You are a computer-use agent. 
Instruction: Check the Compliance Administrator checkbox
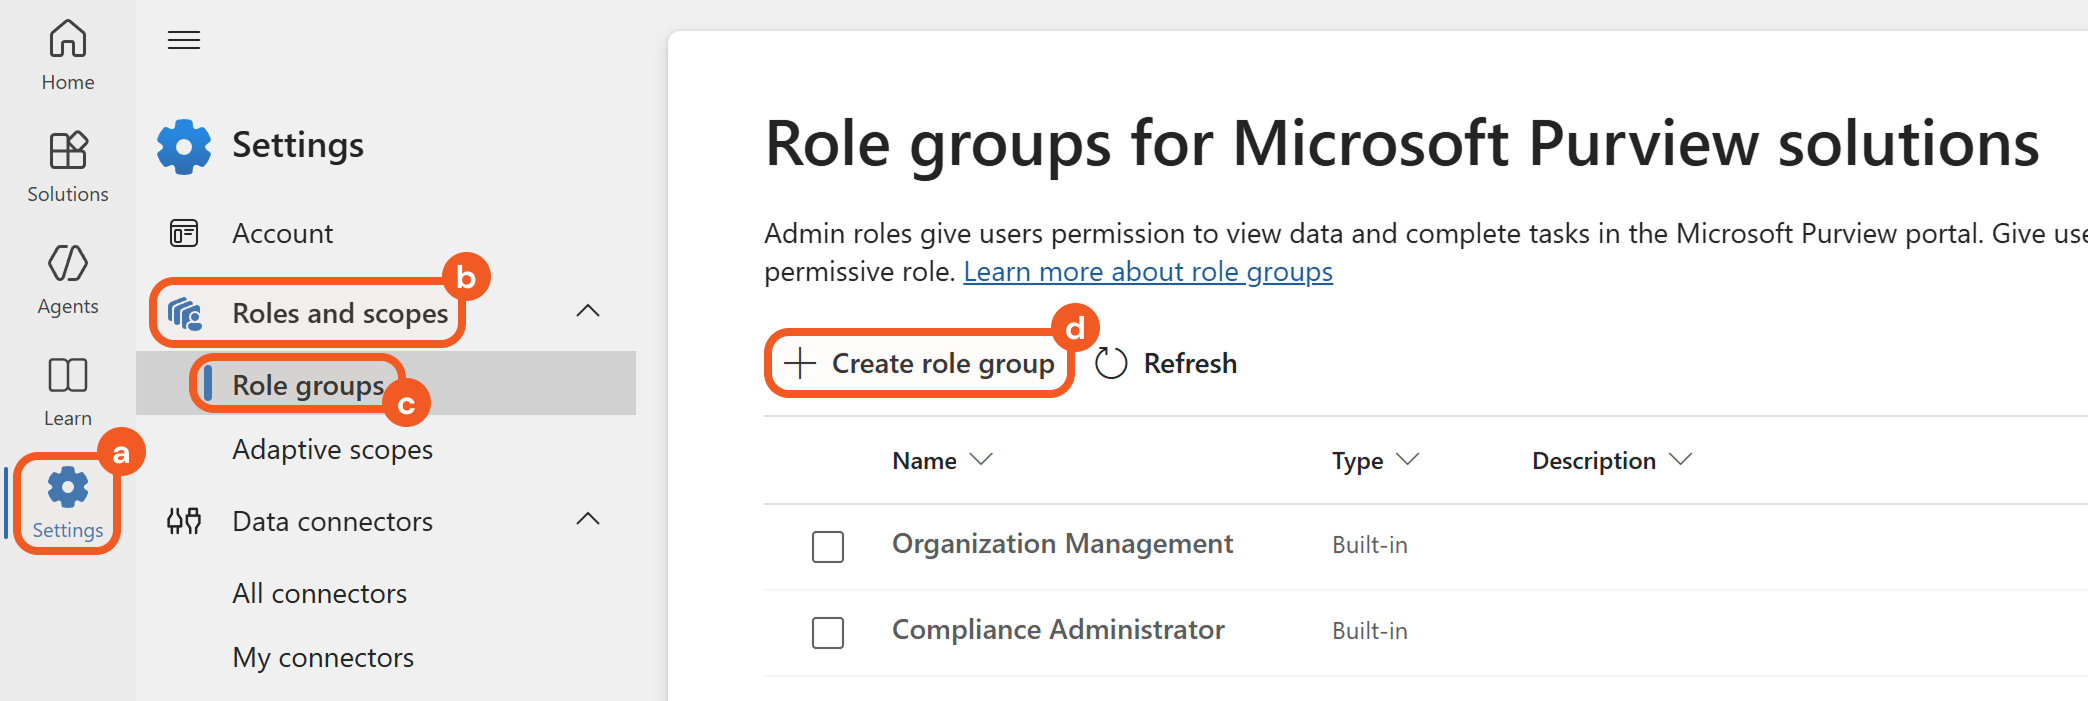(x=828, y=633)
